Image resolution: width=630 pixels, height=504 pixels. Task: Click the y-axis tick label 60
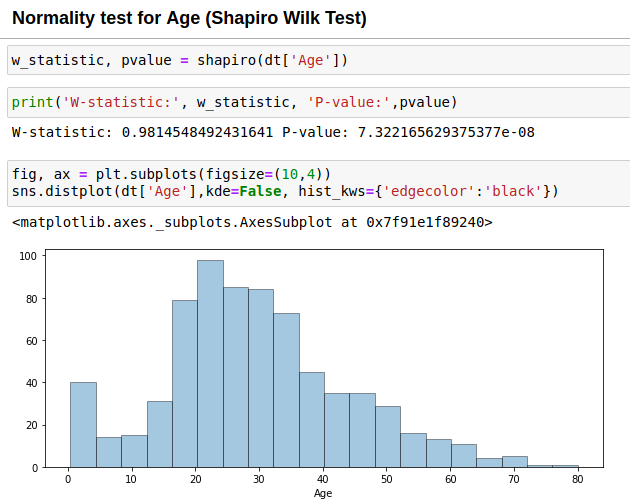pos(31,341)
